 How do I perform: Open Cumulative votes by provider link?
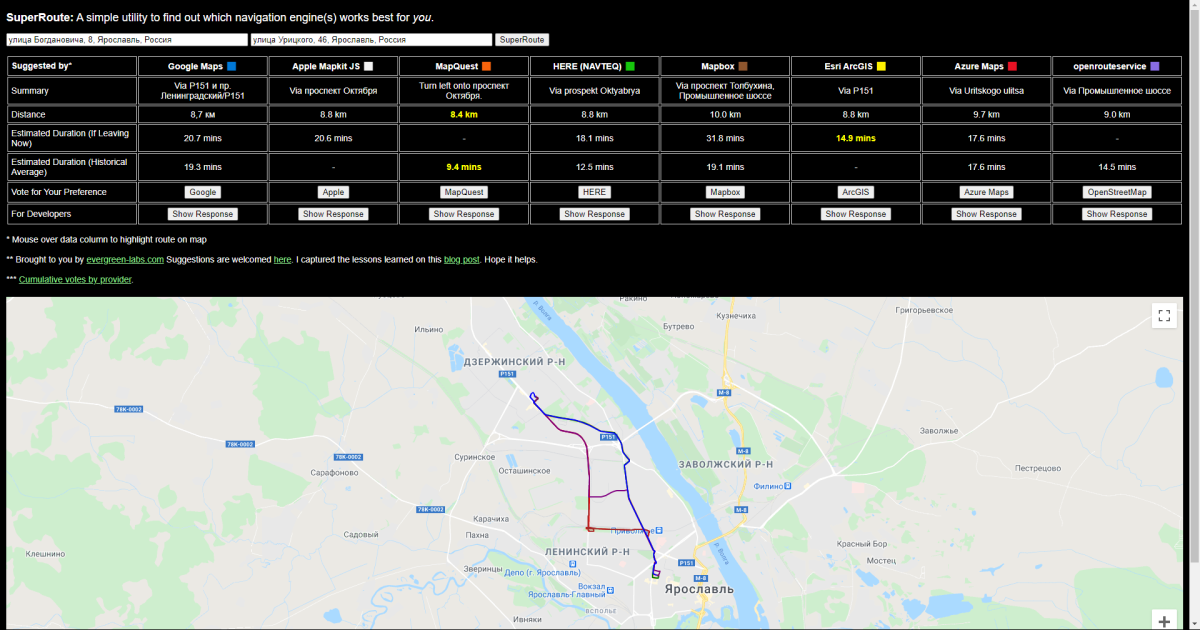point(75,280)
